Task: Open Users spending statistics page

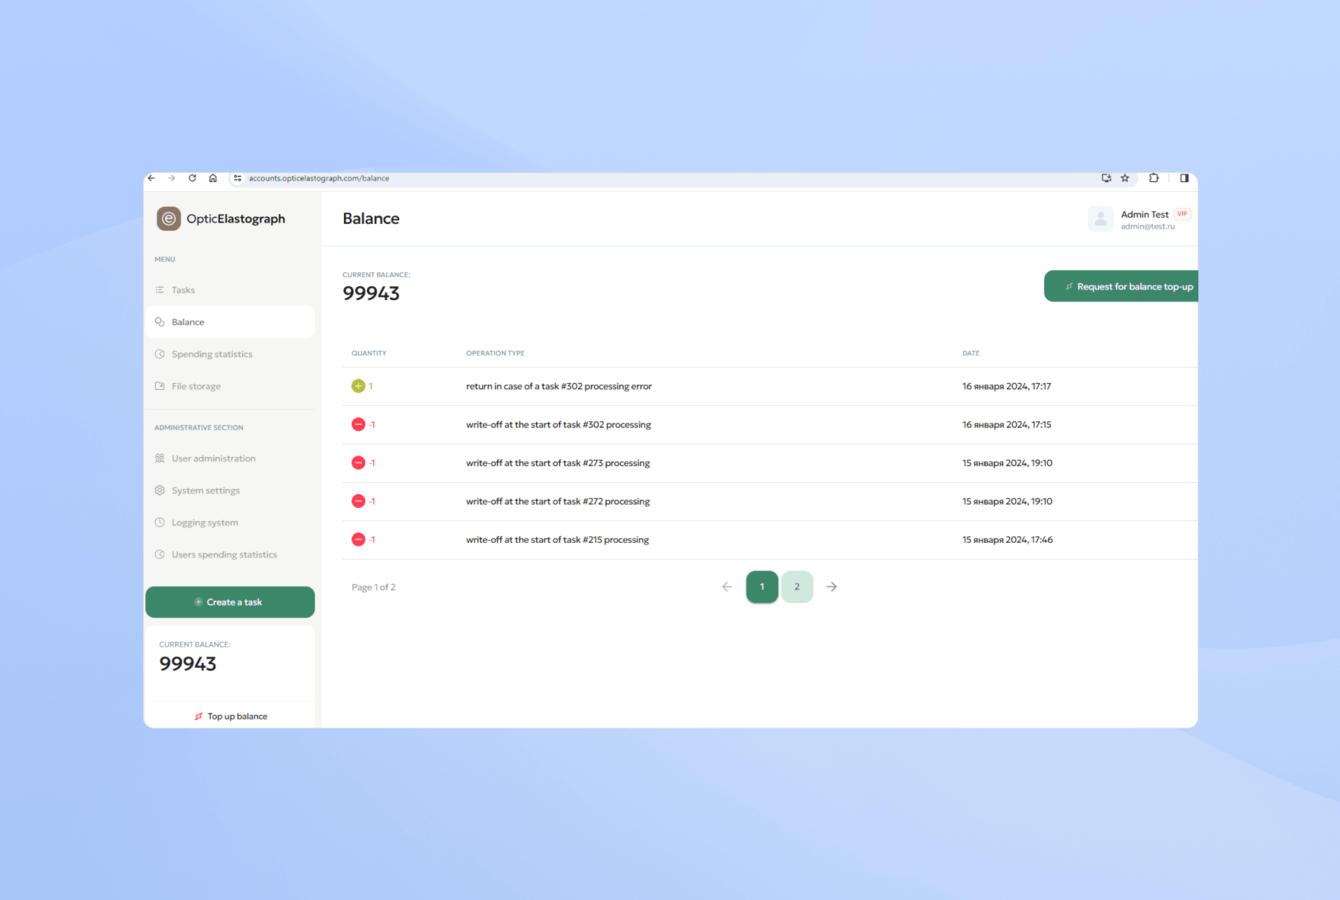Action: pyautogui.click(x=230, y=554)
